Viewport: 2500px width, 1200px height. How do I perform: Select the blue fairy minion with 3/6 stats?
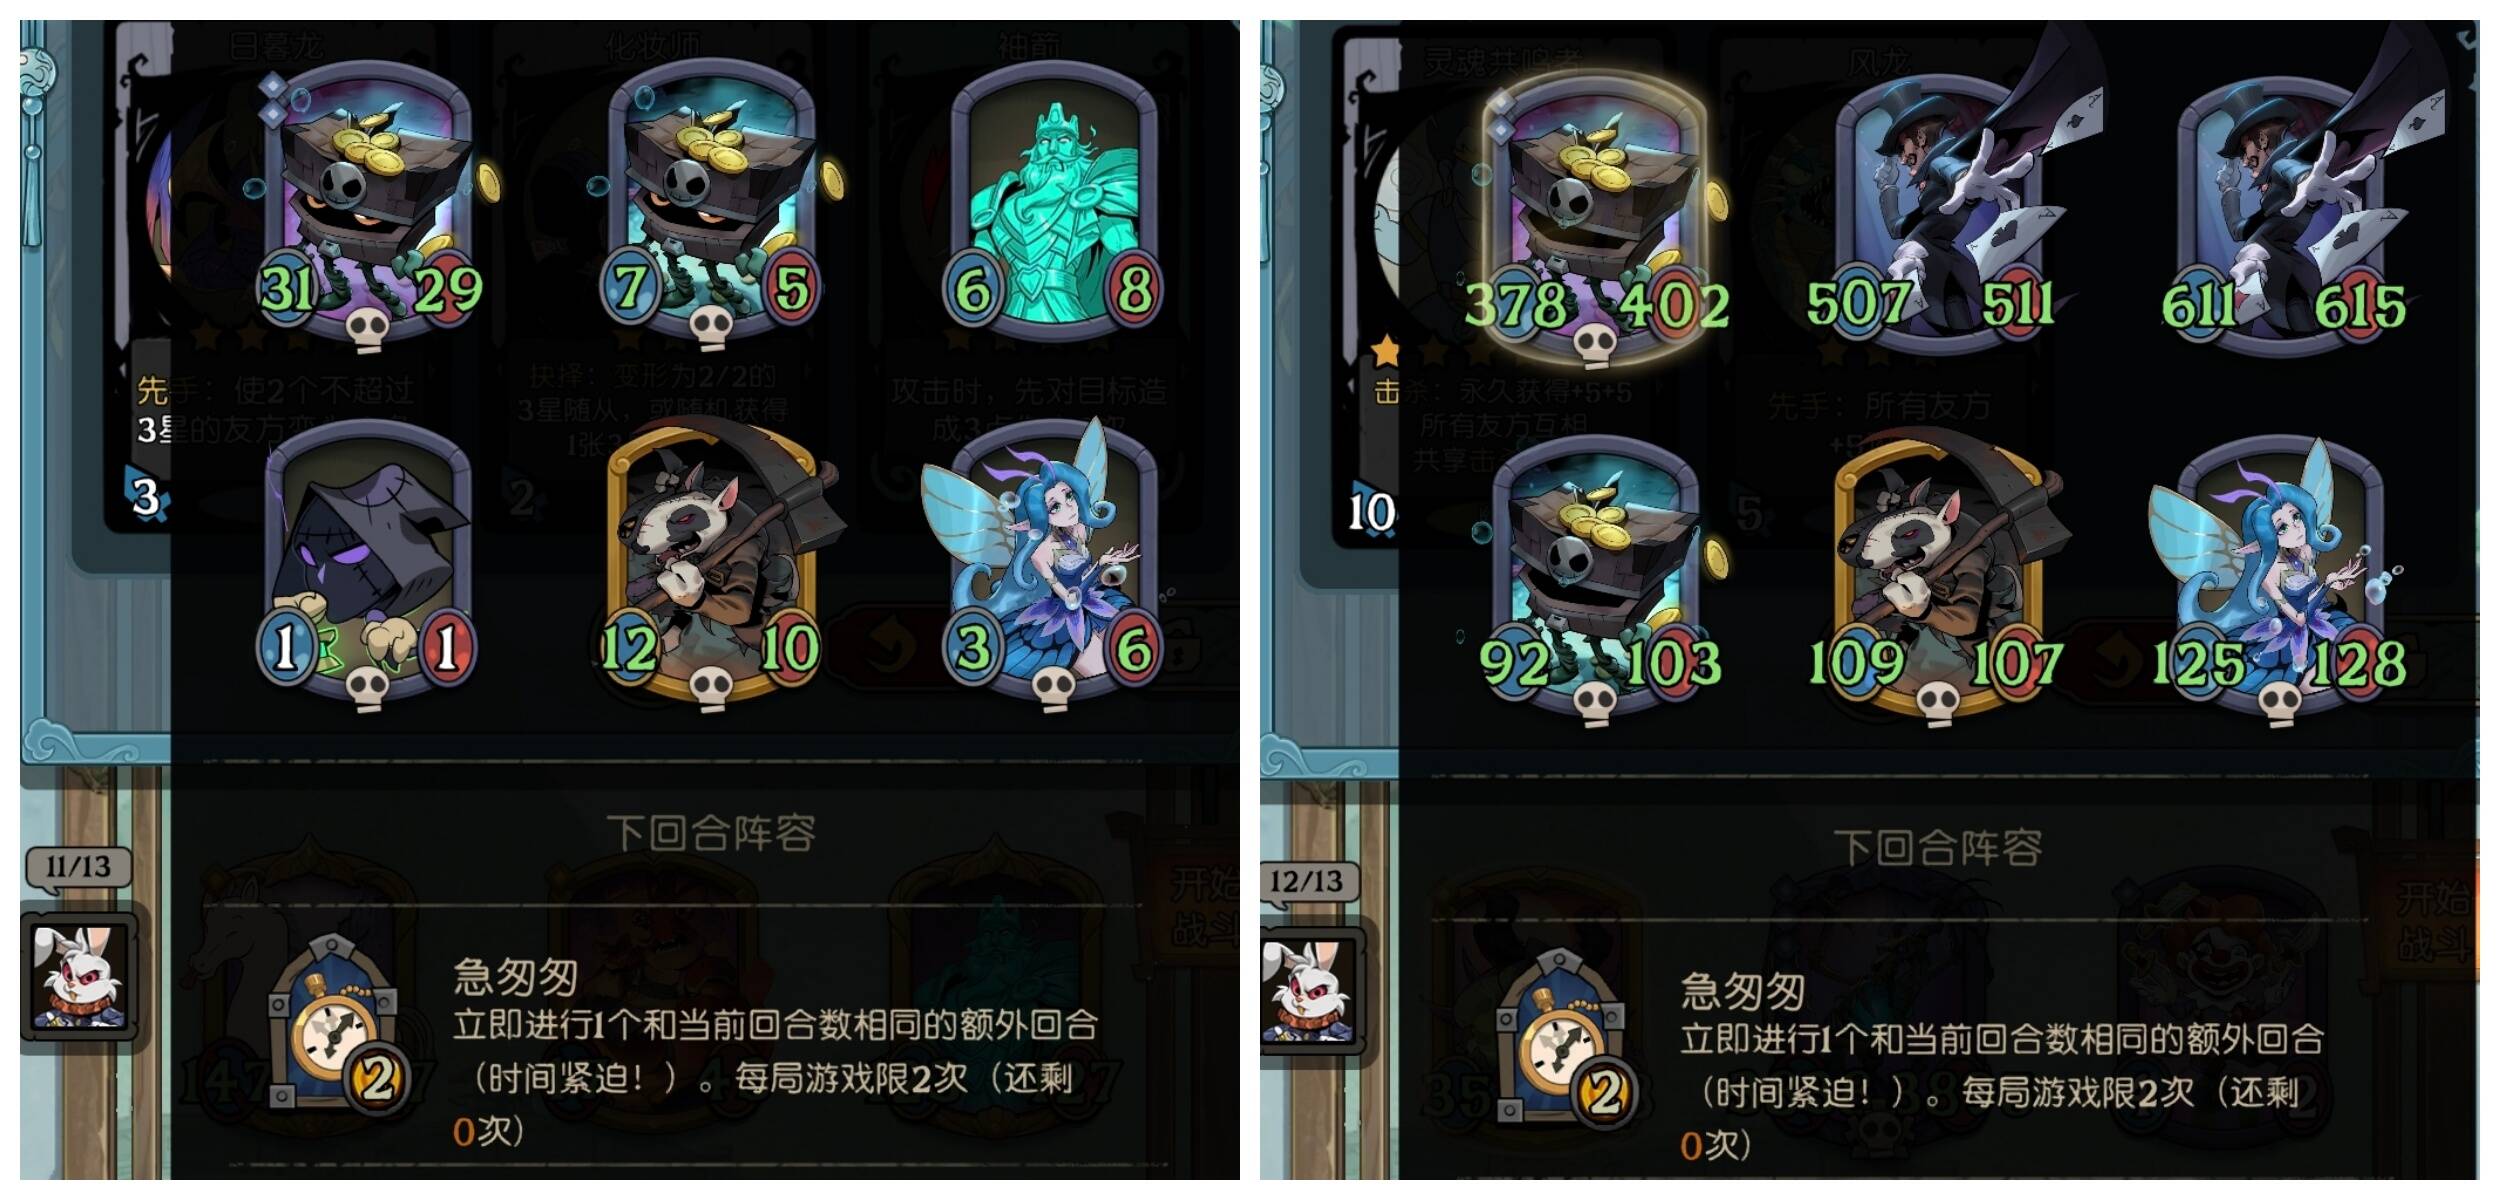pos(1054,565)
